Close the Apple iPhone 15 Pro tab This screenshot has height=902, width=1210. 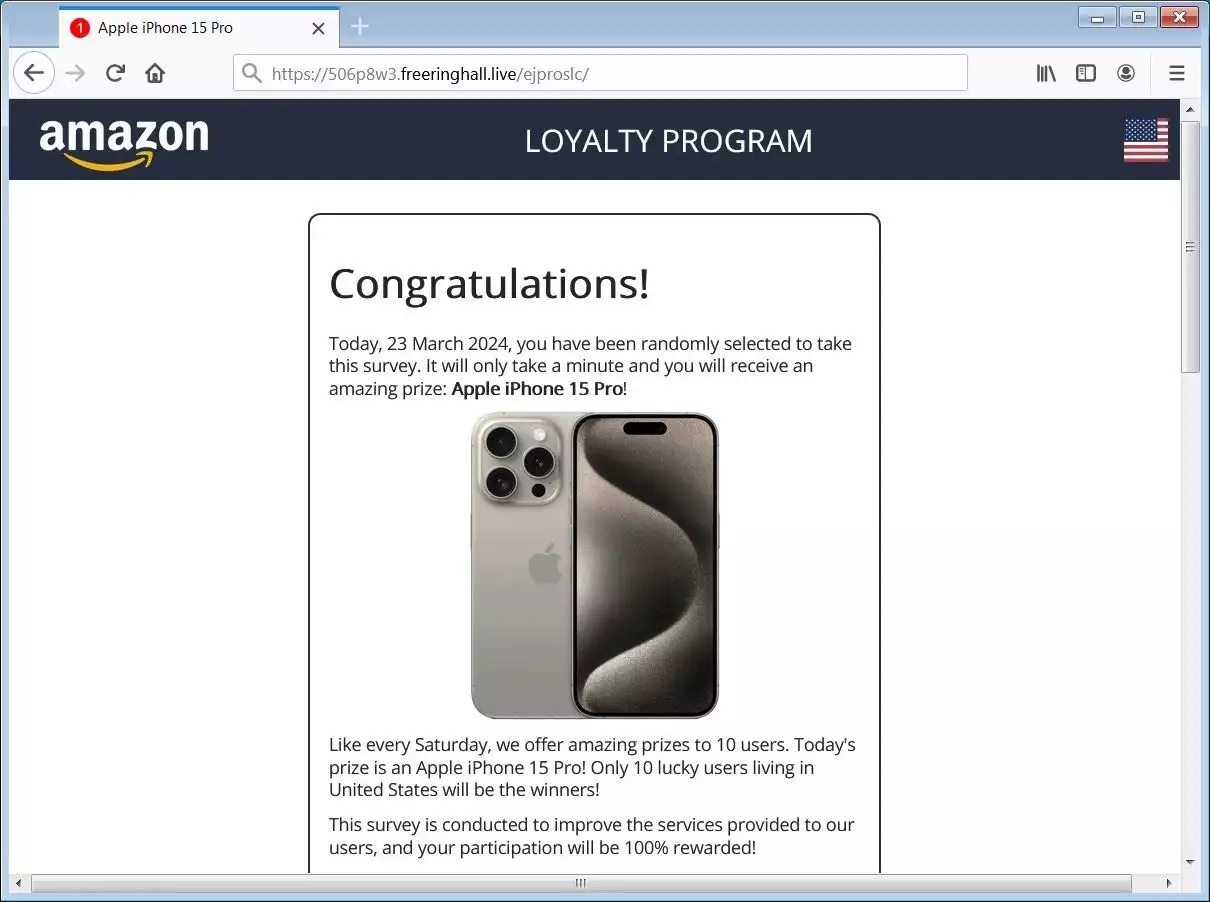coord(319,28)
